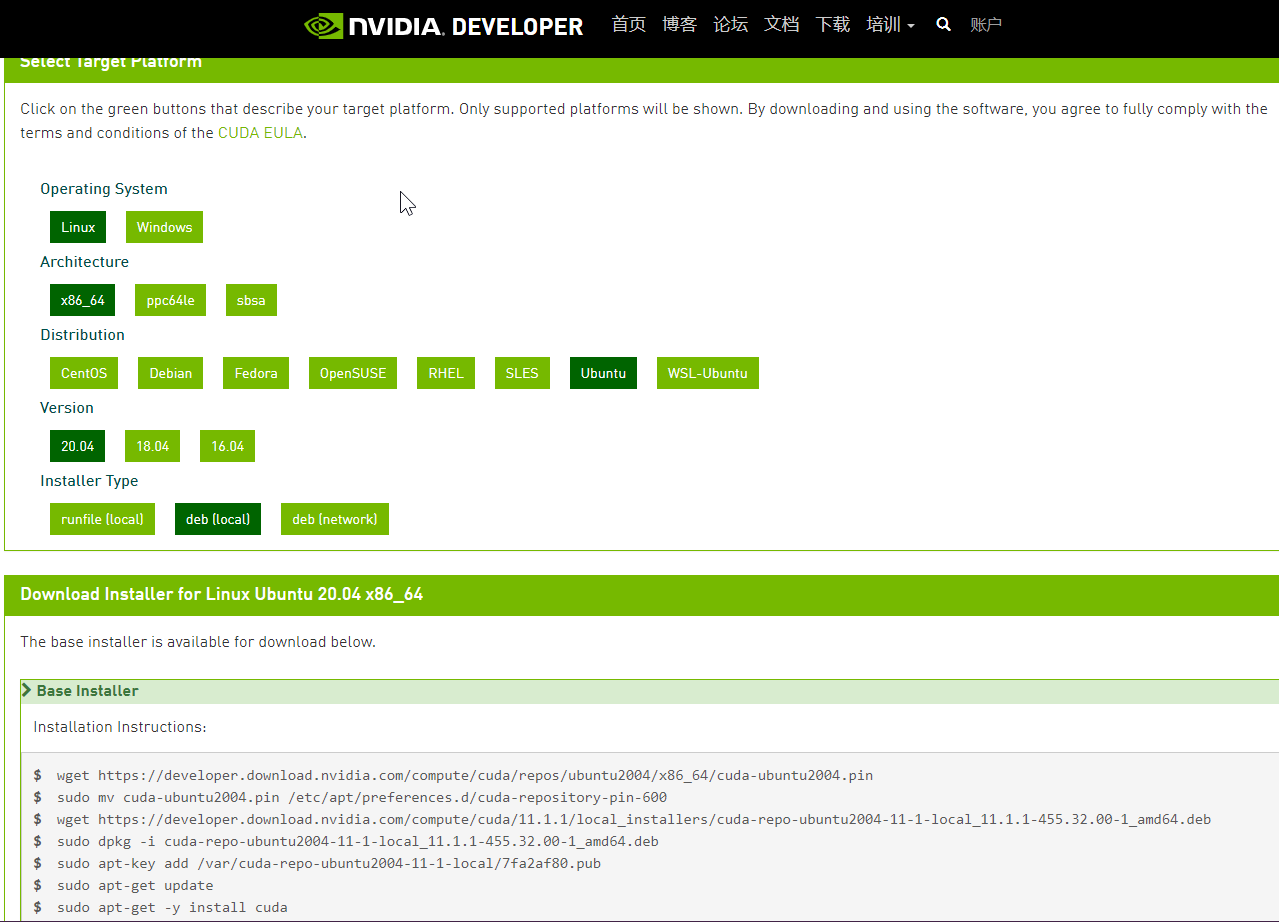Click the Installer Type label
This screenshot has width=1279, height=922.
click(x=89, y=481)
